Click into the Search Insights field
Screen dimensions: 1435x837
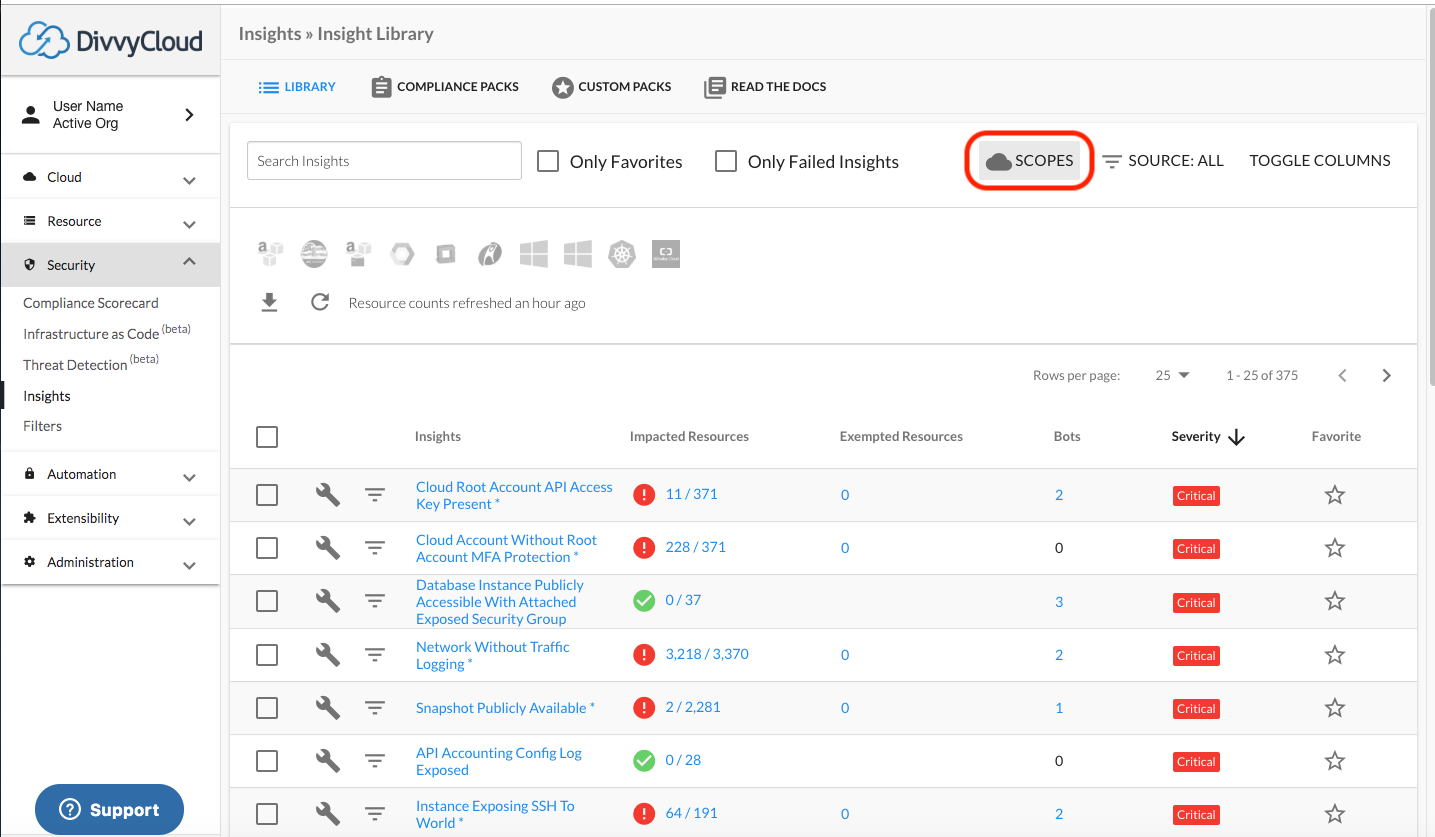[x=384, y=161]
